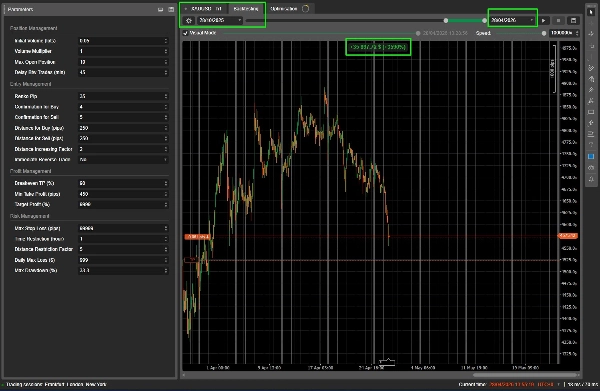600x391 pixels.
Task: Click the Entry Management section heading
Action: pyautogui.click(x=31, y=84)
